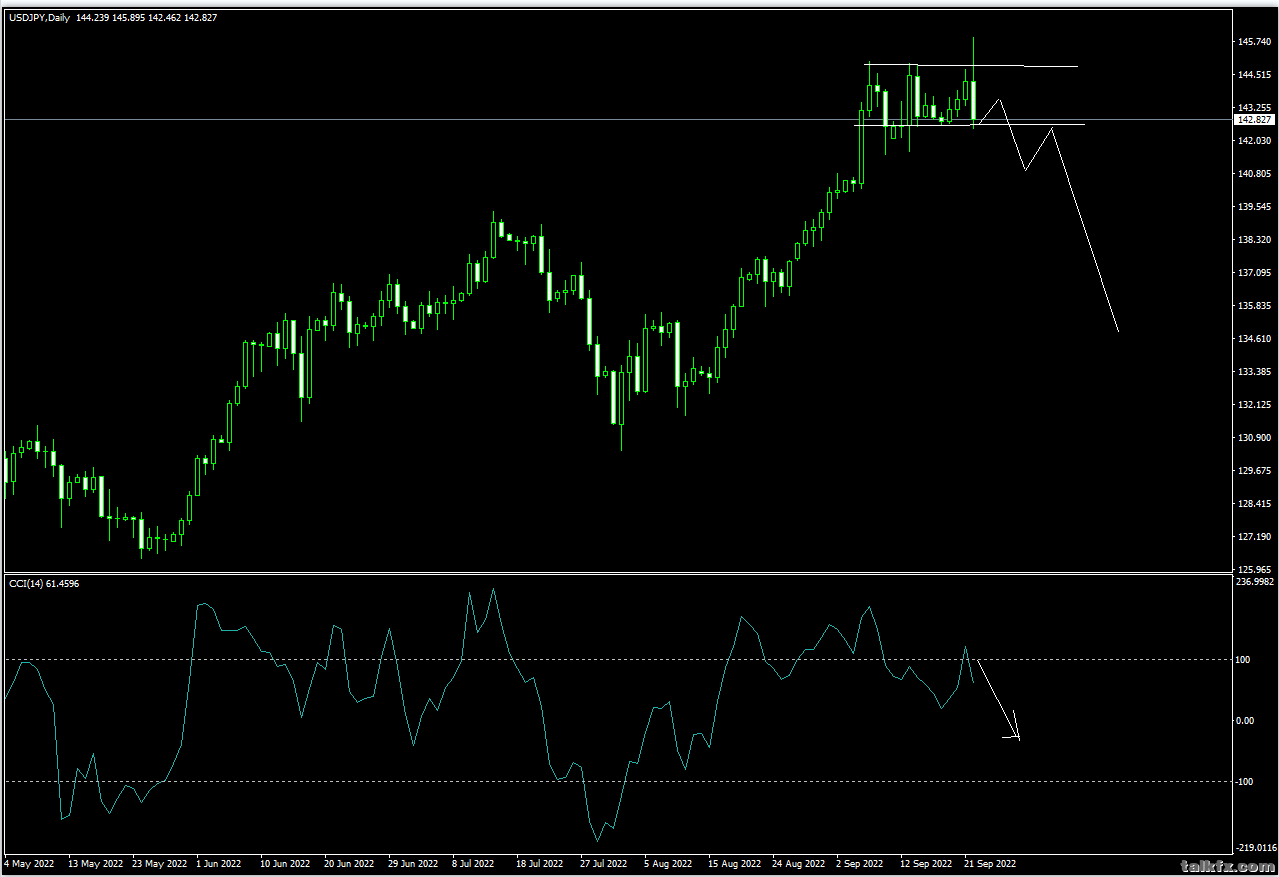1279x877 pixels.
Task: Click the CCI -100 level label
Action: [1247, 782]
